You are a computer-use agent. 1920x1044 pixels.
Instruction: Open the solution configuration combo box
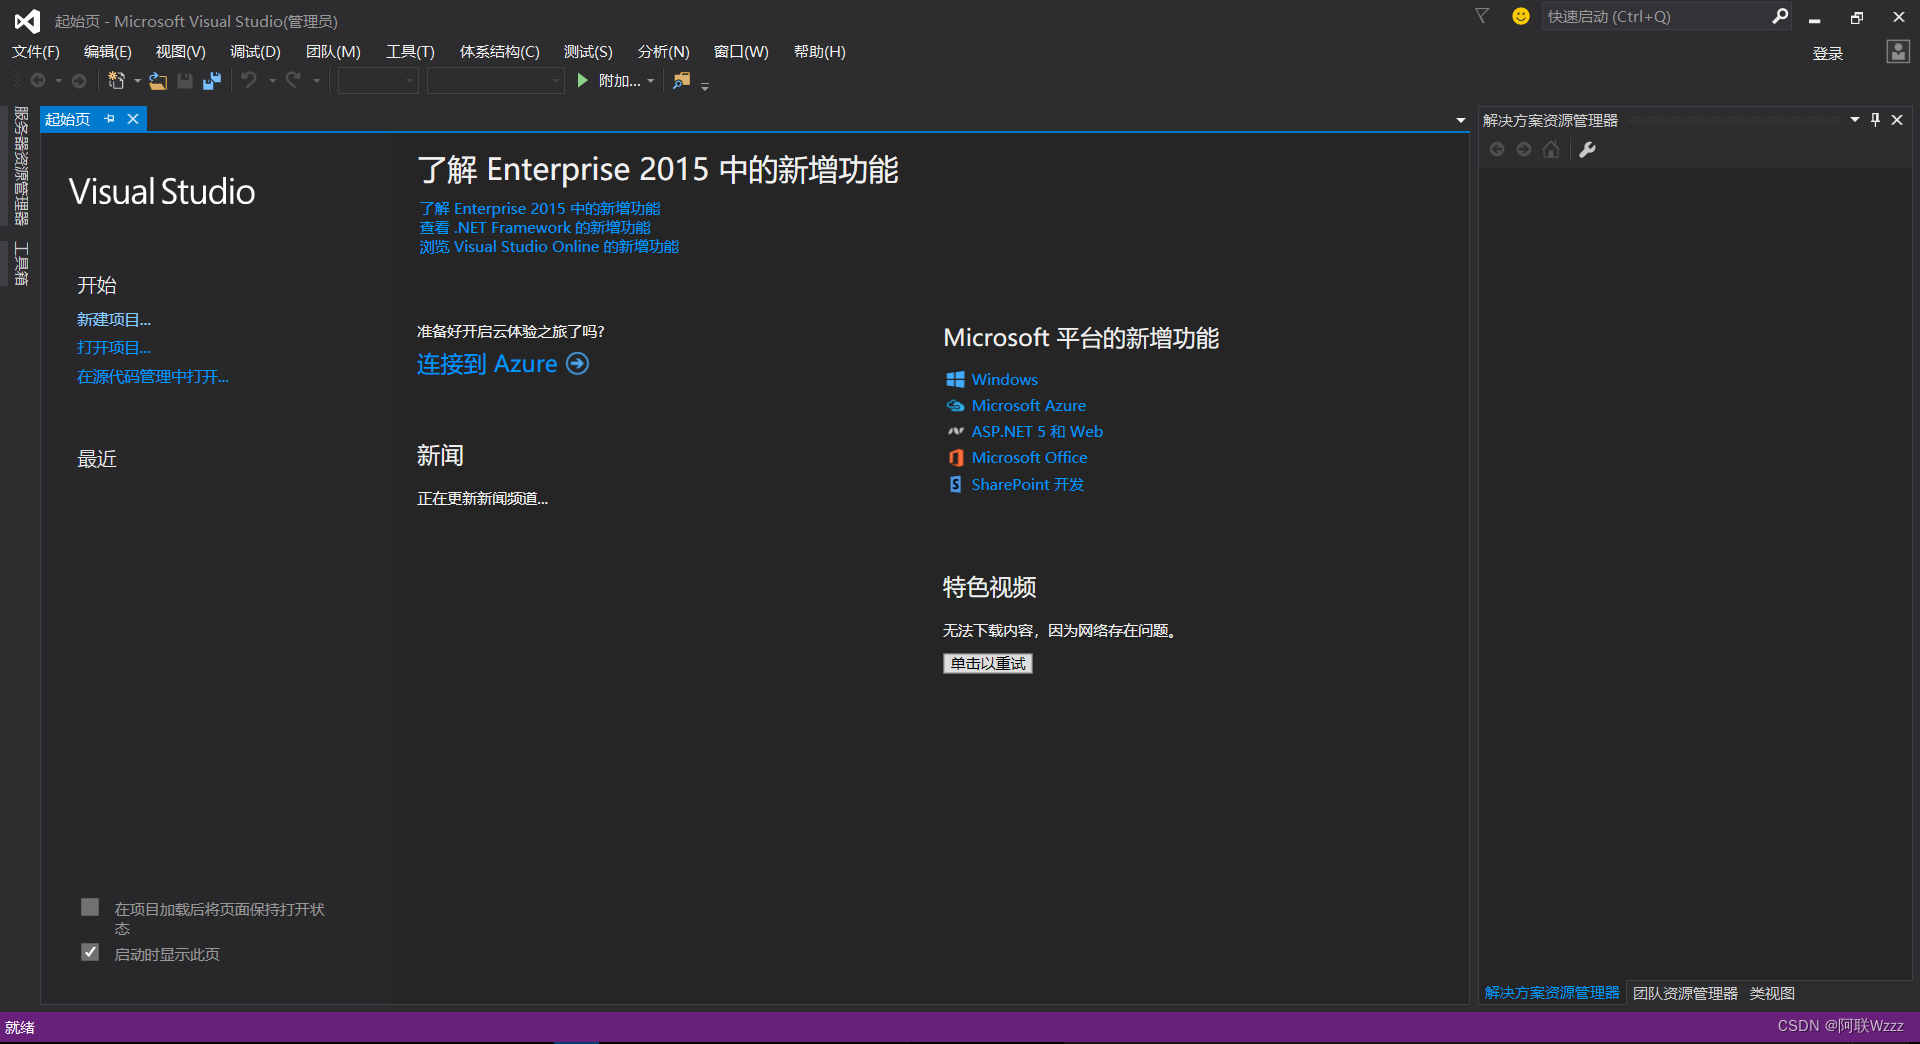[378, 81]
